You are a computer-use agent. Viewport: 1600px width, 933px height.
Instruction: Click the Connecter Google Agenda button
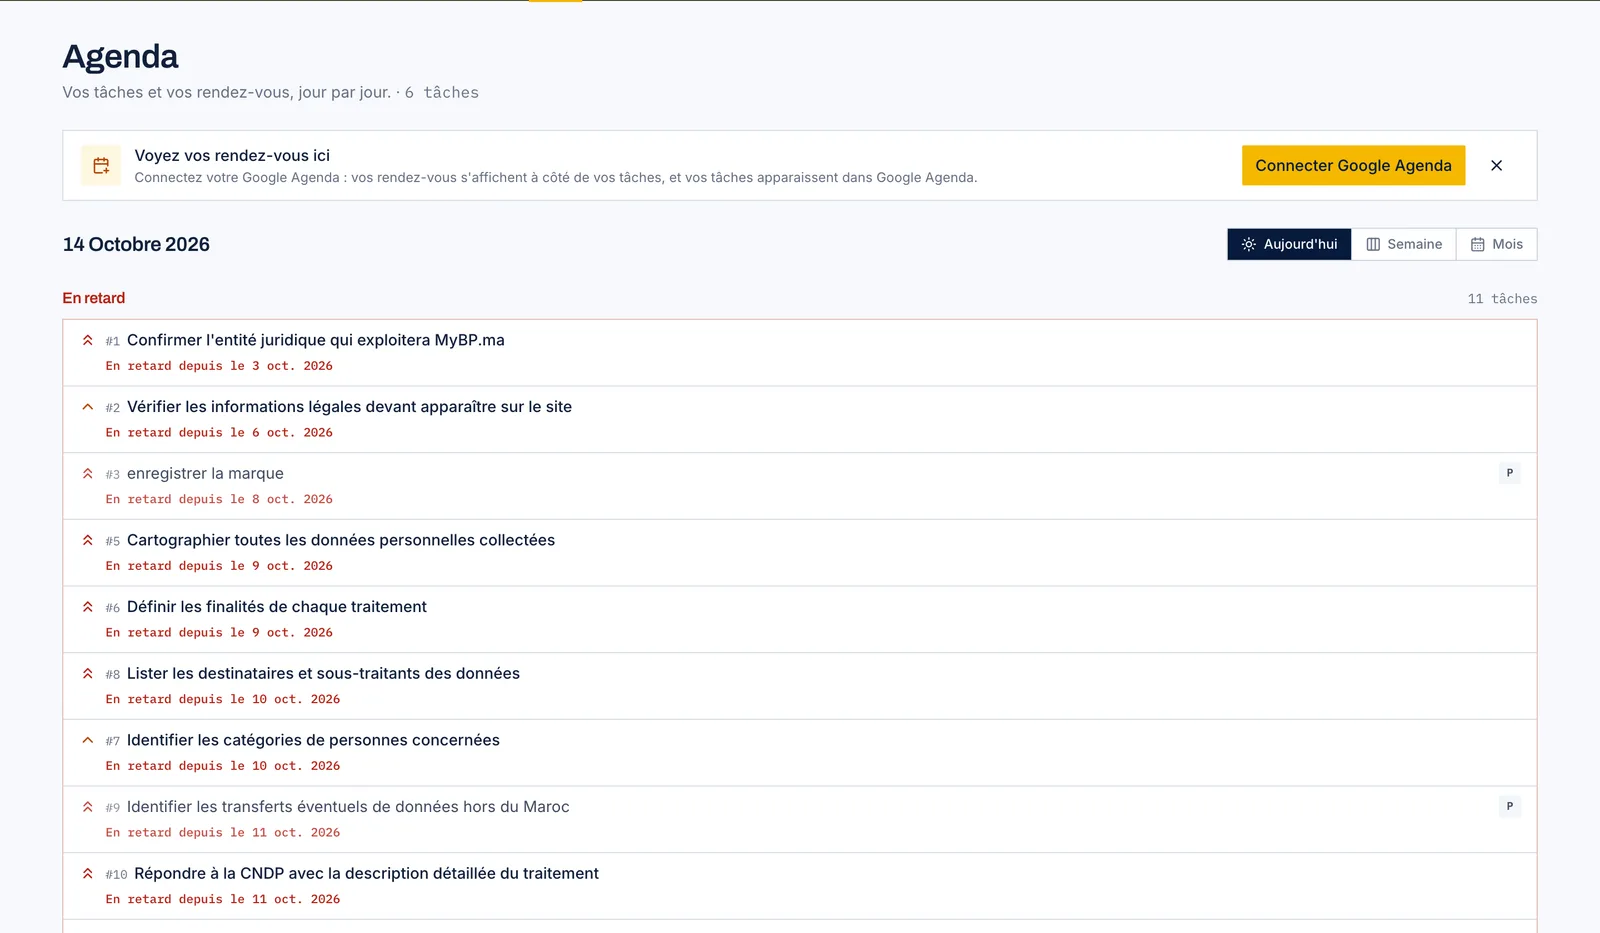click(1353, 166)
